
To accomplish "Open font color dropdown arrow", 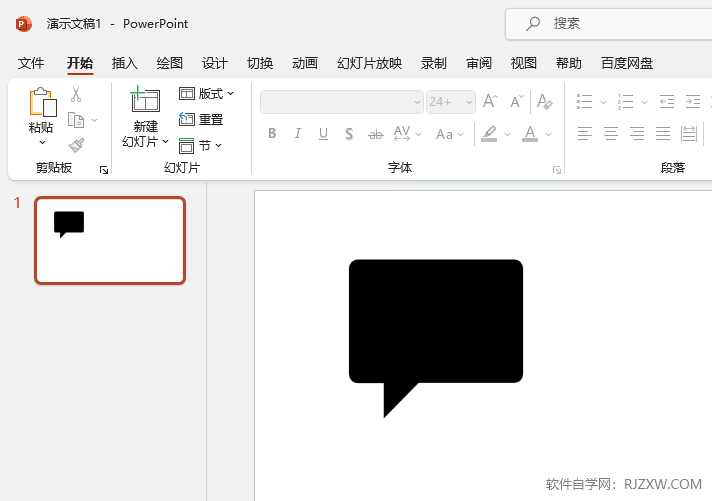I will 549,134.
